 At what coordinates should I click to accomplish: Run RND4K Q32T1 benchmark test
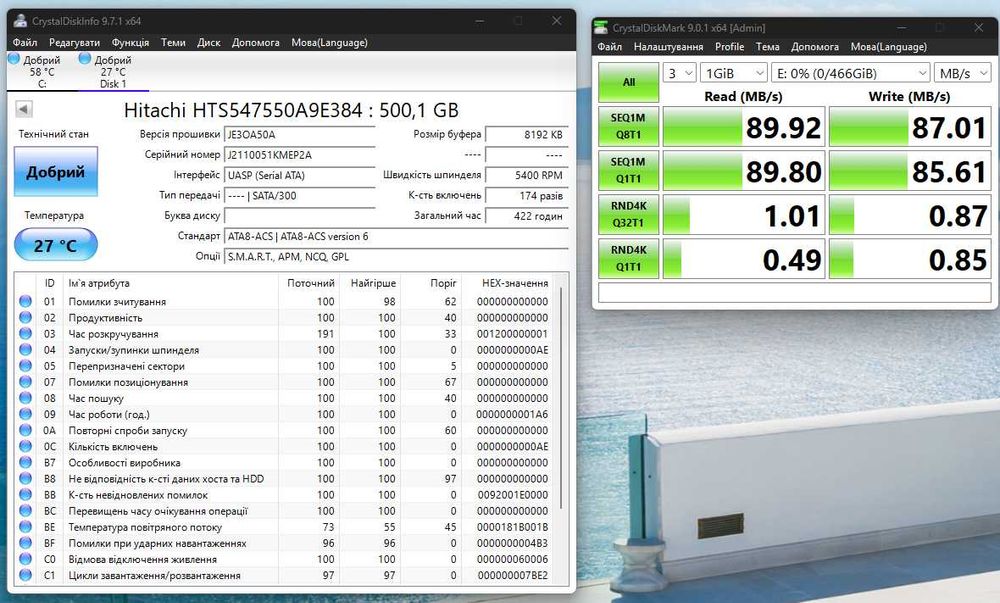click(628, 214)
